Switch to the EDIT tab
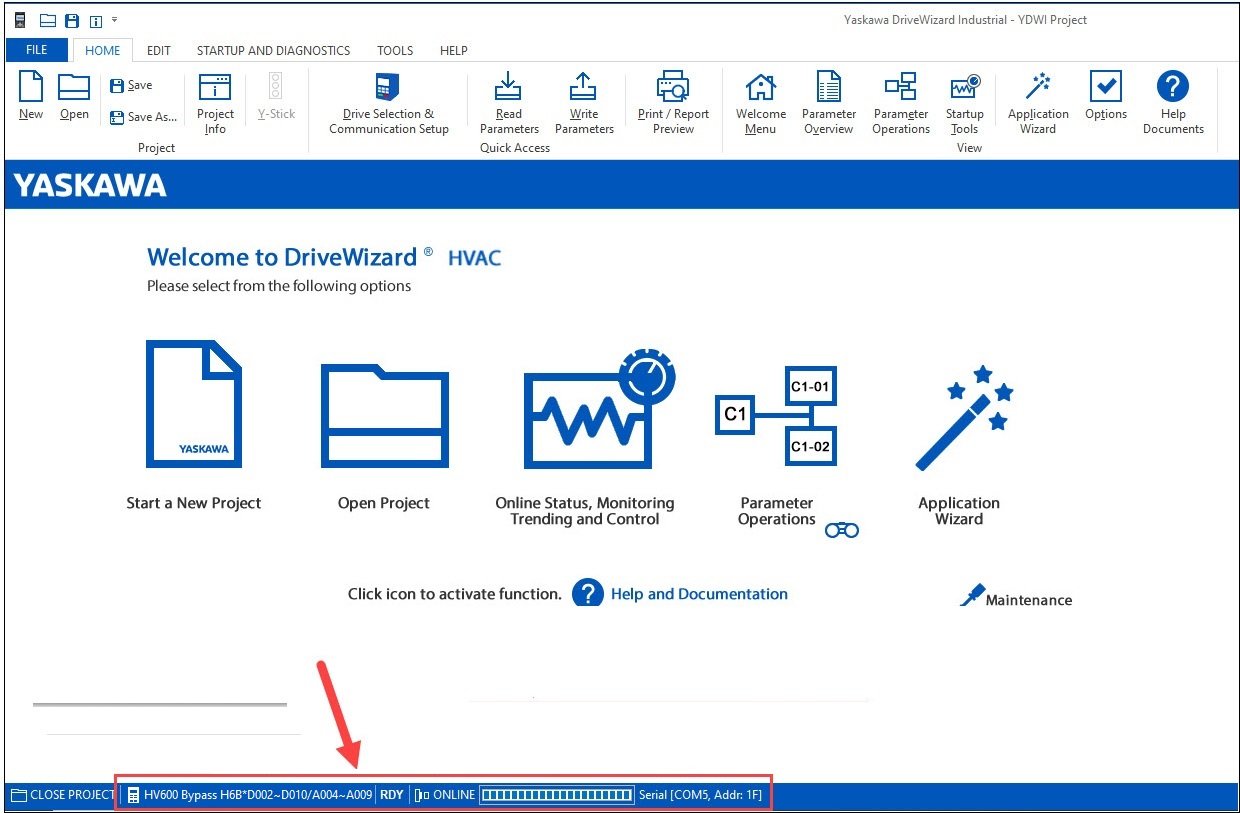Image resolution: width=1240 pixels, height=813 pixels. (x=159, y=50)
